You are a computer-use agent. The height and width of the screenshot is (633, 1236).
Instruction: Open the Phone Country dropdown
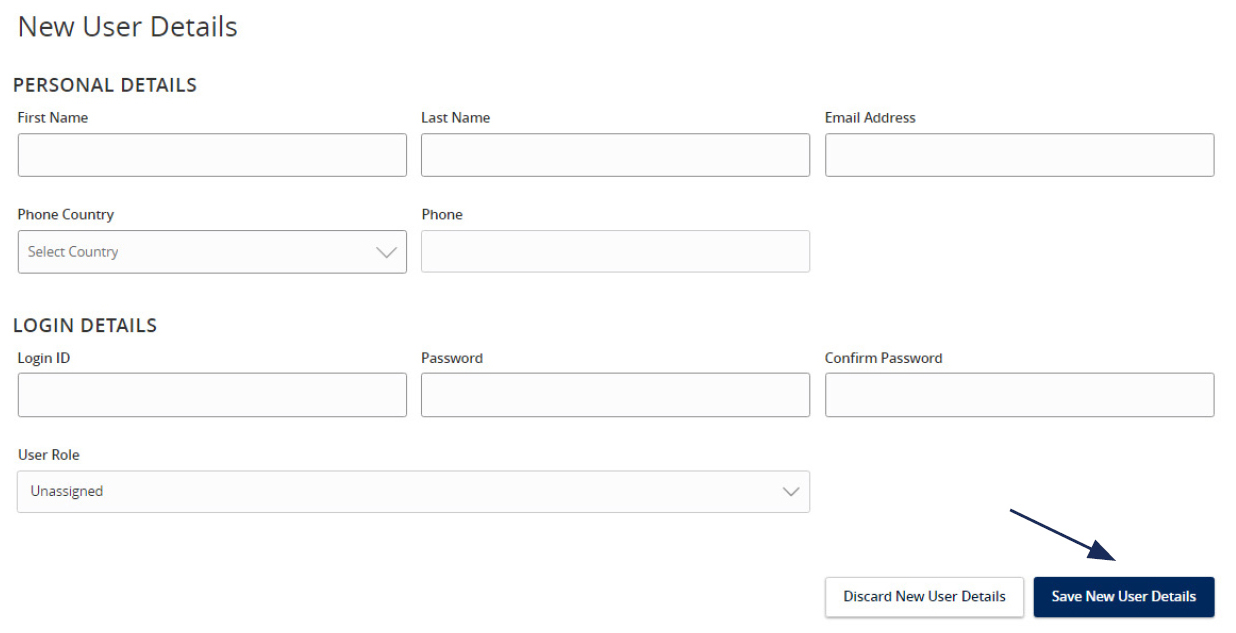click(212, 251)
